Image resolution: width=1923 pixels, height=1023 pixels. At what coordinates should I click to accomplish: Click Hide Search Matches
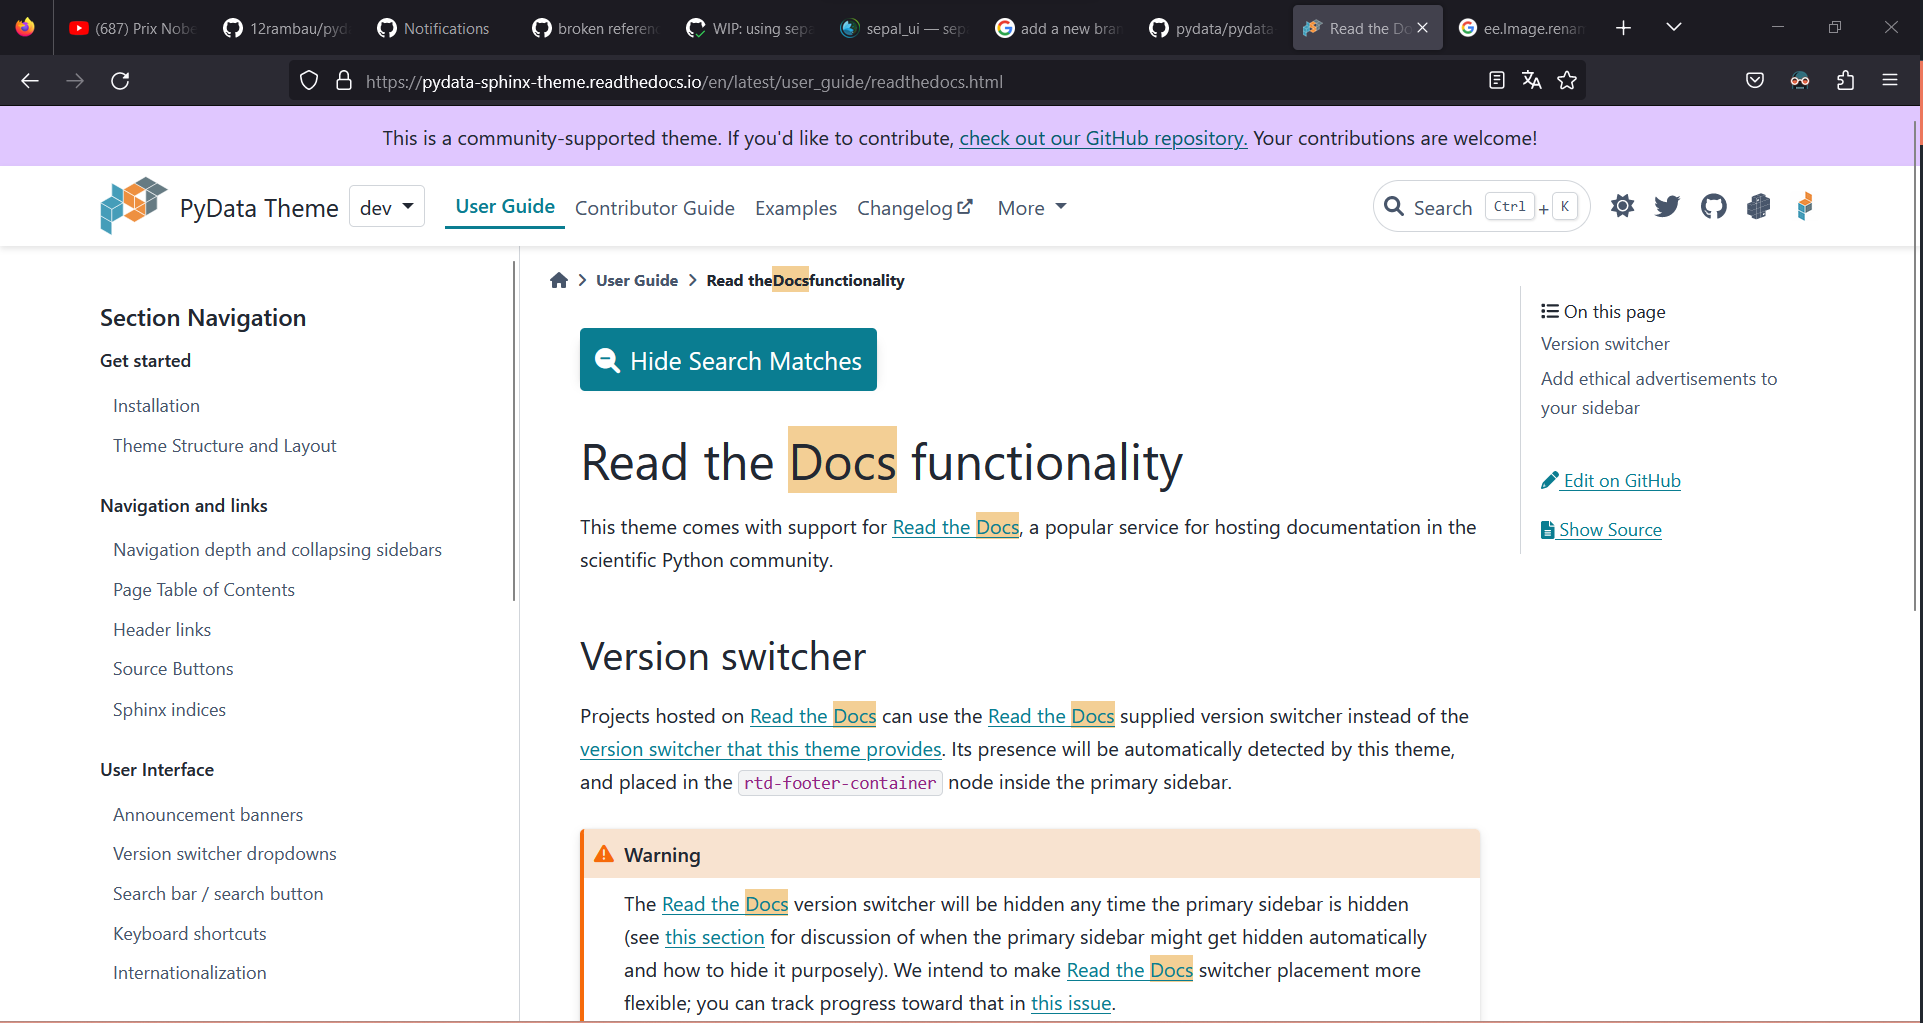(728, 359)
